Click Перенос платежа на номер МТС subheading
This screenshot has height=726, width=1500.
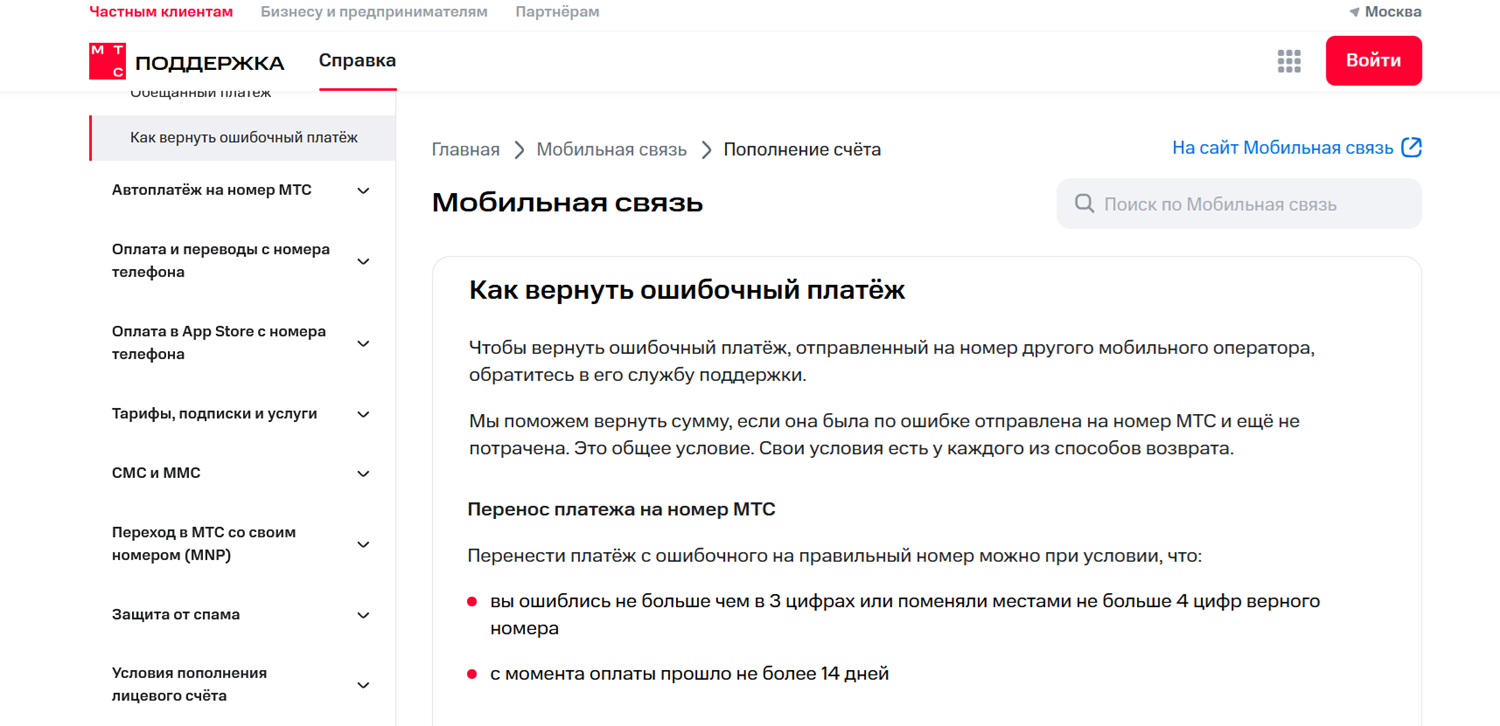click(621, 510)
